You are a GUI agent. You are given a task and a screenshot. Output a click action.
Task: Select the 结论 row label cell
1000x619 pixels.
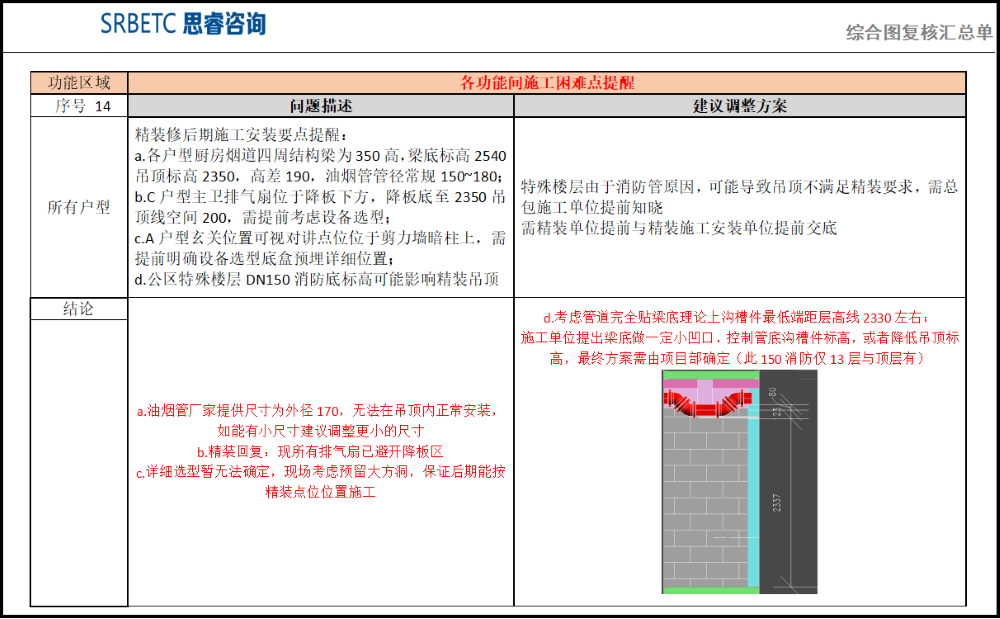79,309
